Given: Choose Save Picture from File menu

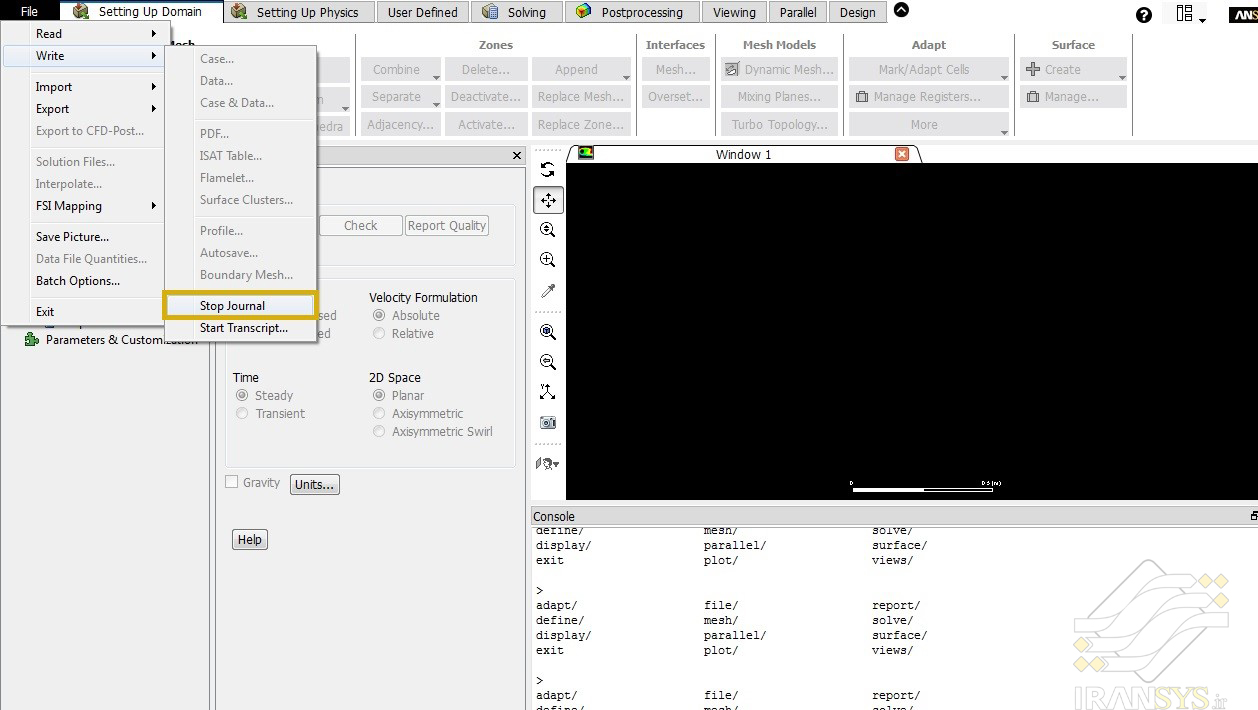Looking at the screenshot, I should point(83,237).
